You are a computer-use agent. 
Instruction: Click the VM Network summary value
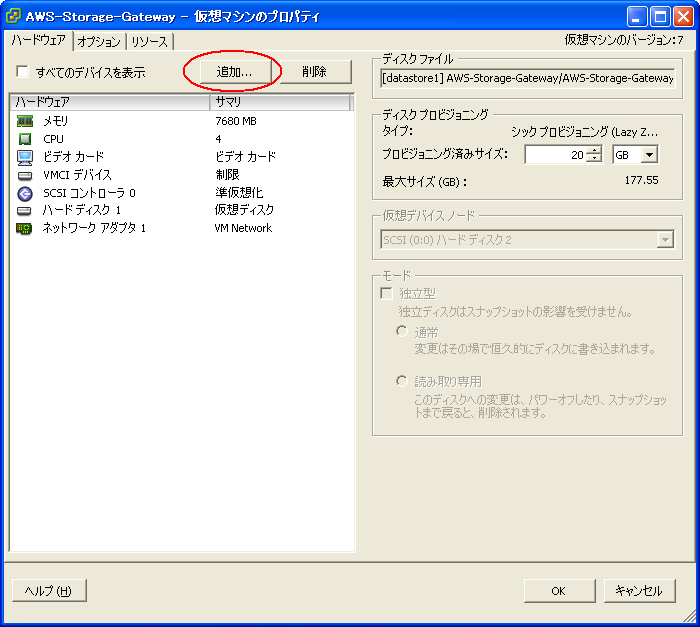pos(243,228)
